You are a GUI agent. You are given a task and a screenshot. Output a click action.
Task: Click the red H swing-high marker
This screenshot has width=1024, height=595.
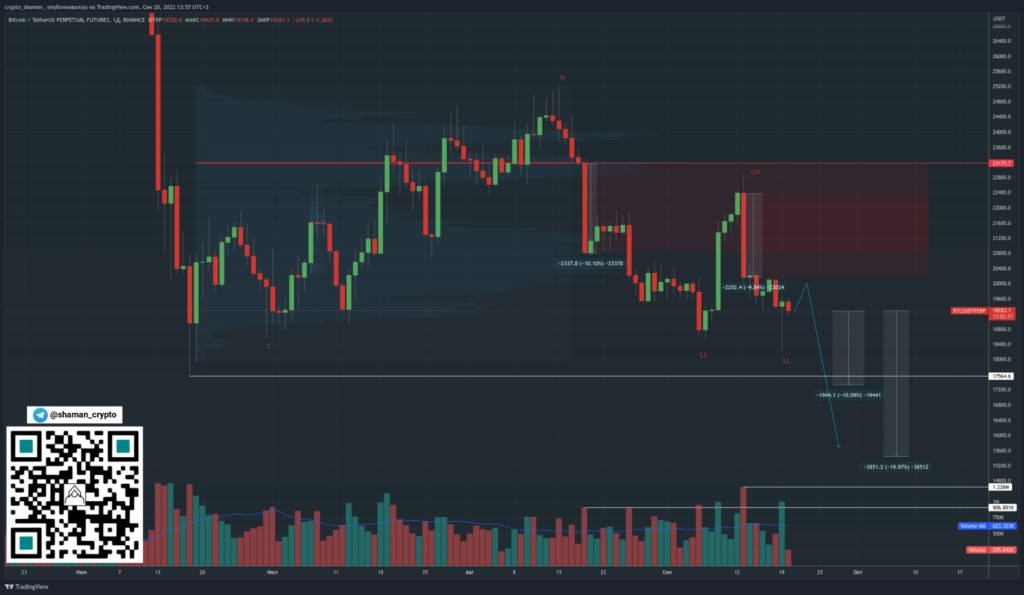(562, 77)
